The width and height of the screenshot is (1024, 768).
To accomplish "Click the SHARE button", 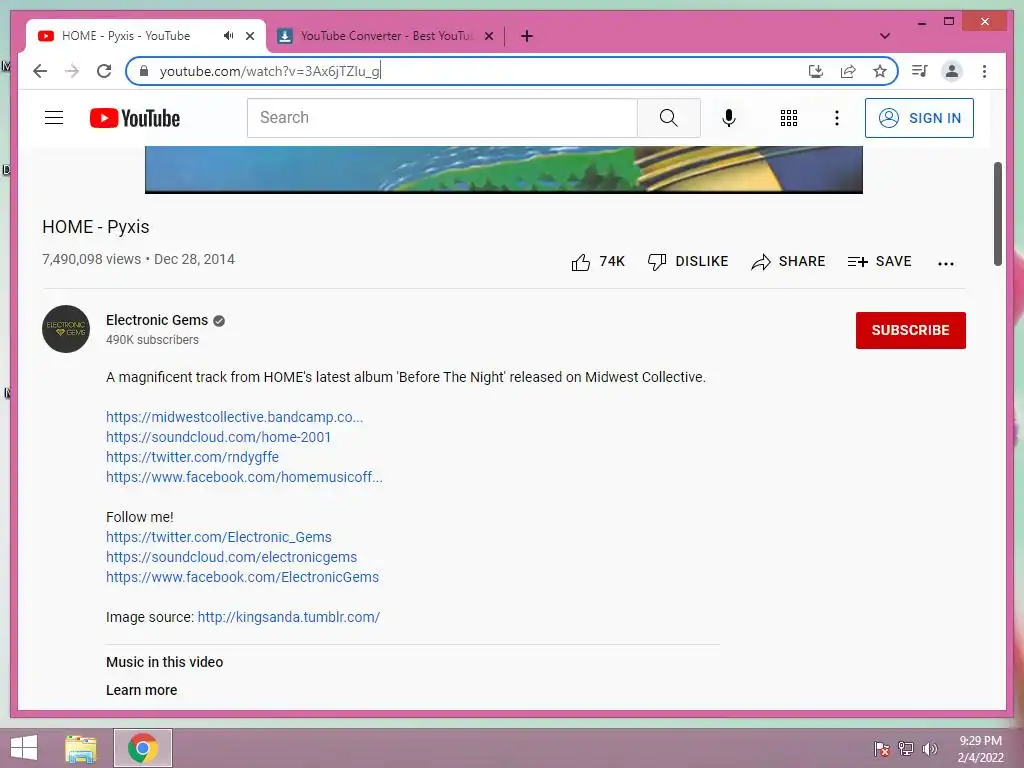I will (x=788, y=261).
